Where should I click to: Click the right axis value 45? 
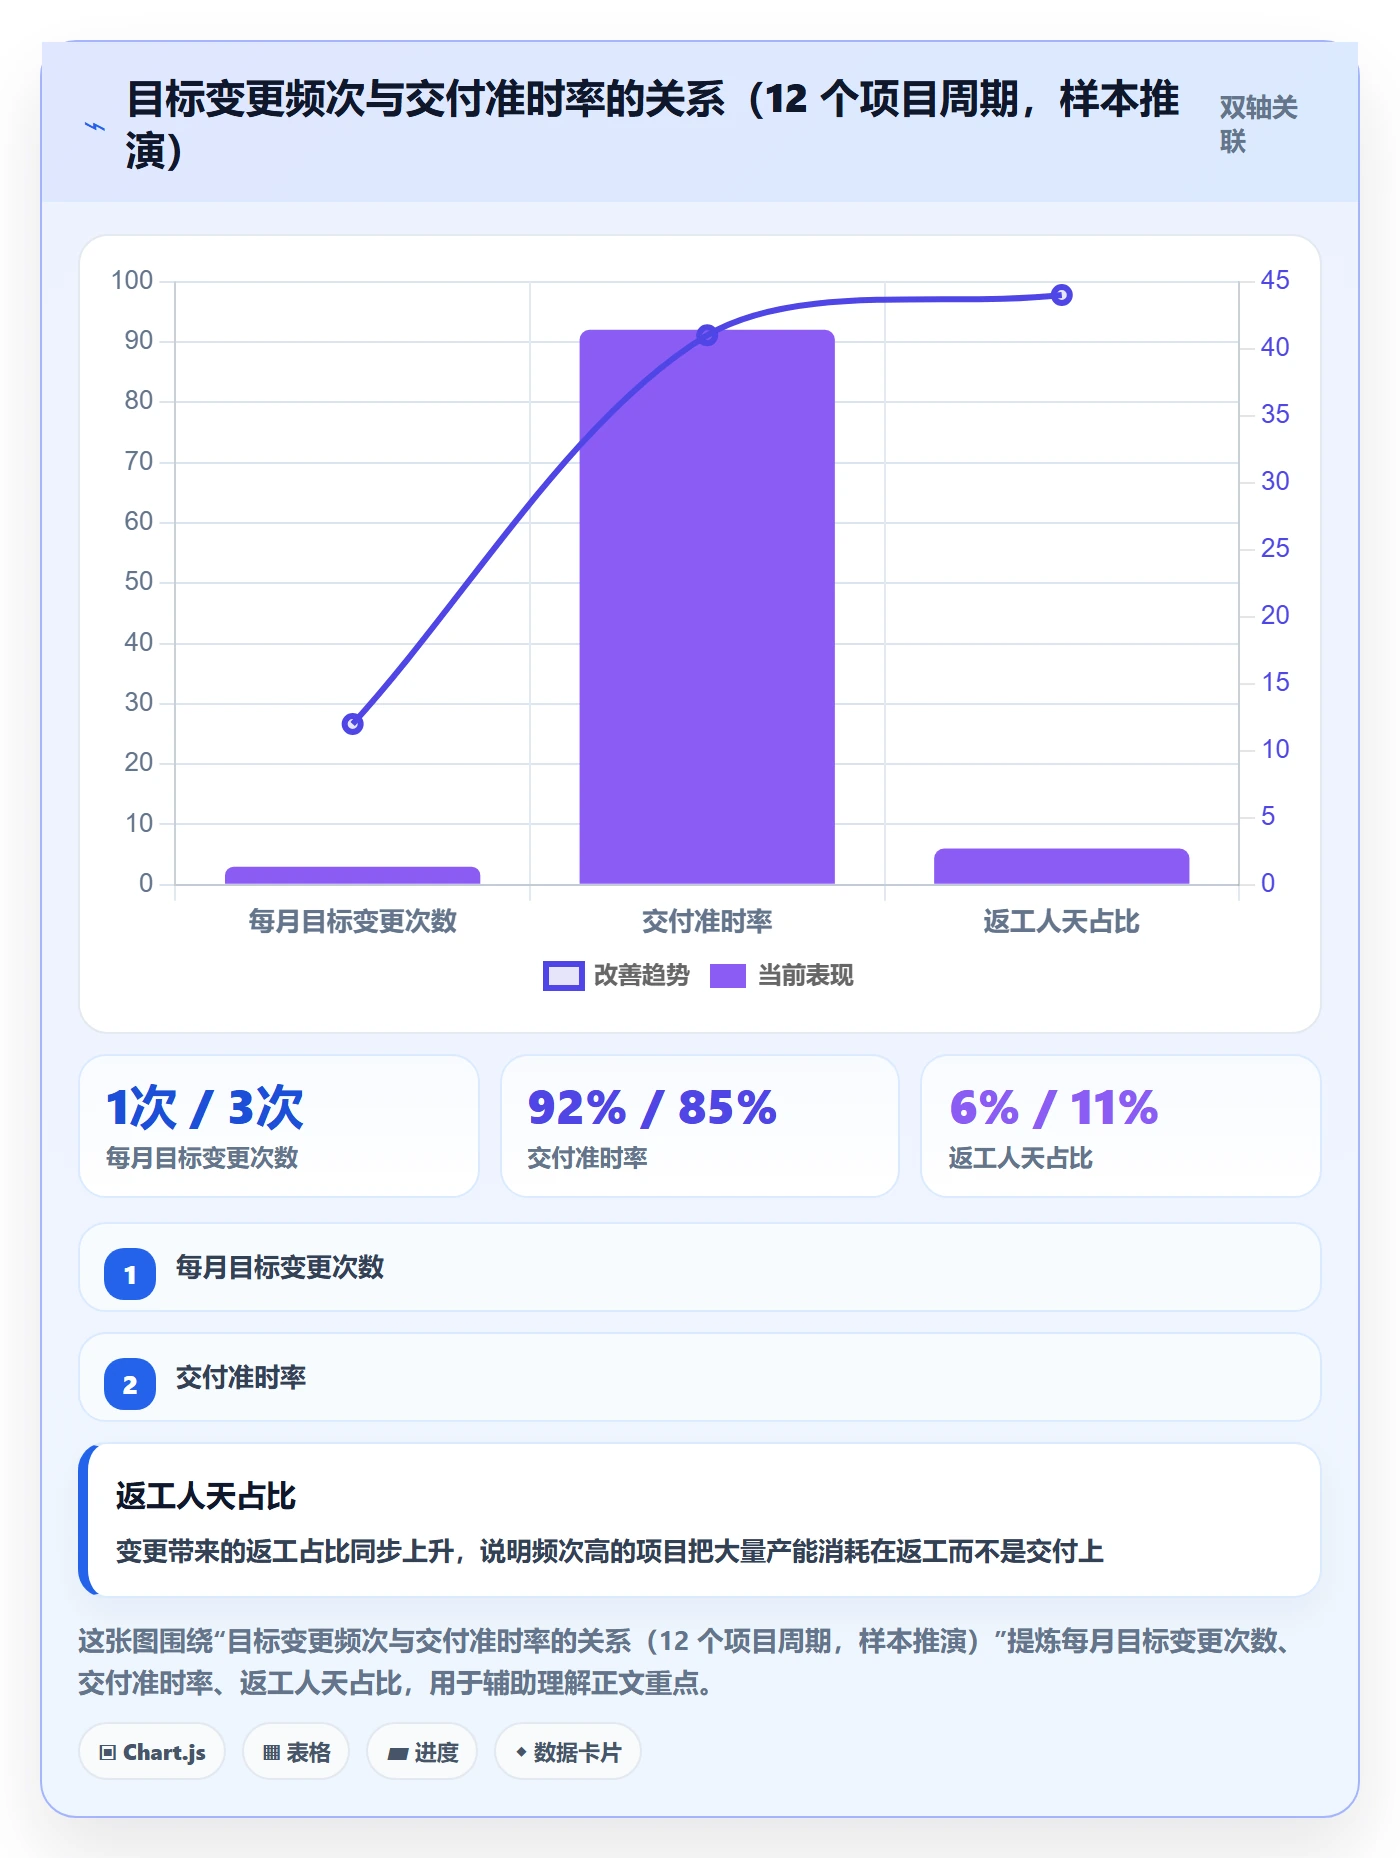pos(1275,281)
